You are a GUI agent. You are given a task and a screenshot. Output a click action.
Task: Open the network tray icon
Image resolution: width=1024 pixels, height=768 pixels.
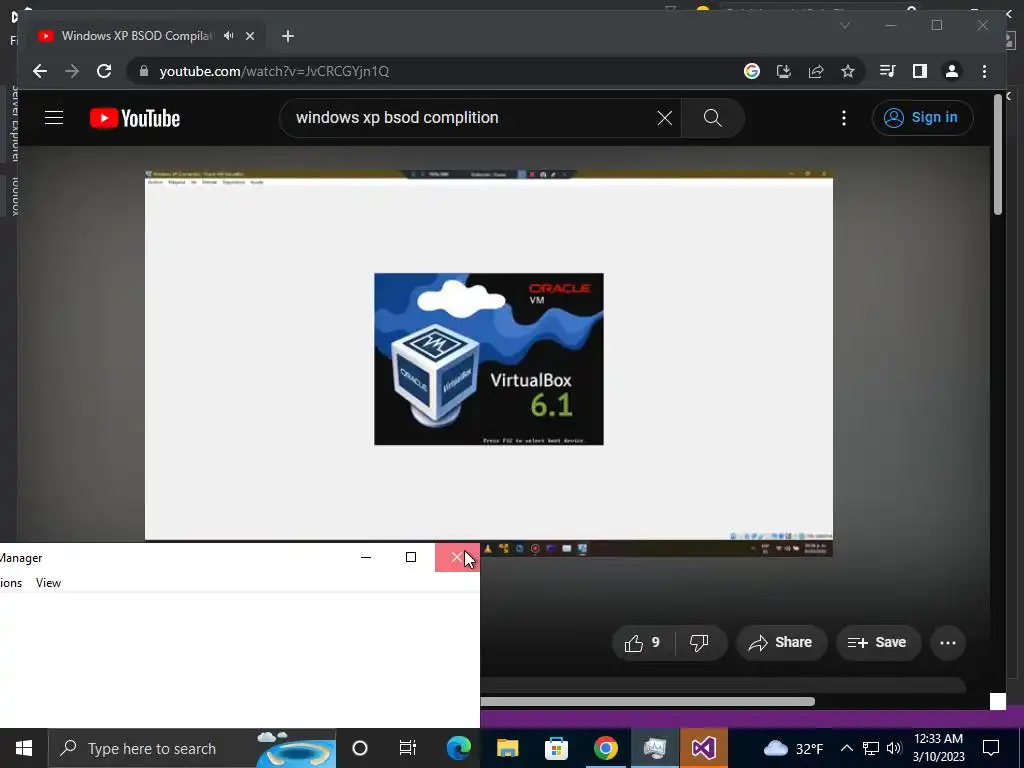pyautogui.click(x=871, y=748)
